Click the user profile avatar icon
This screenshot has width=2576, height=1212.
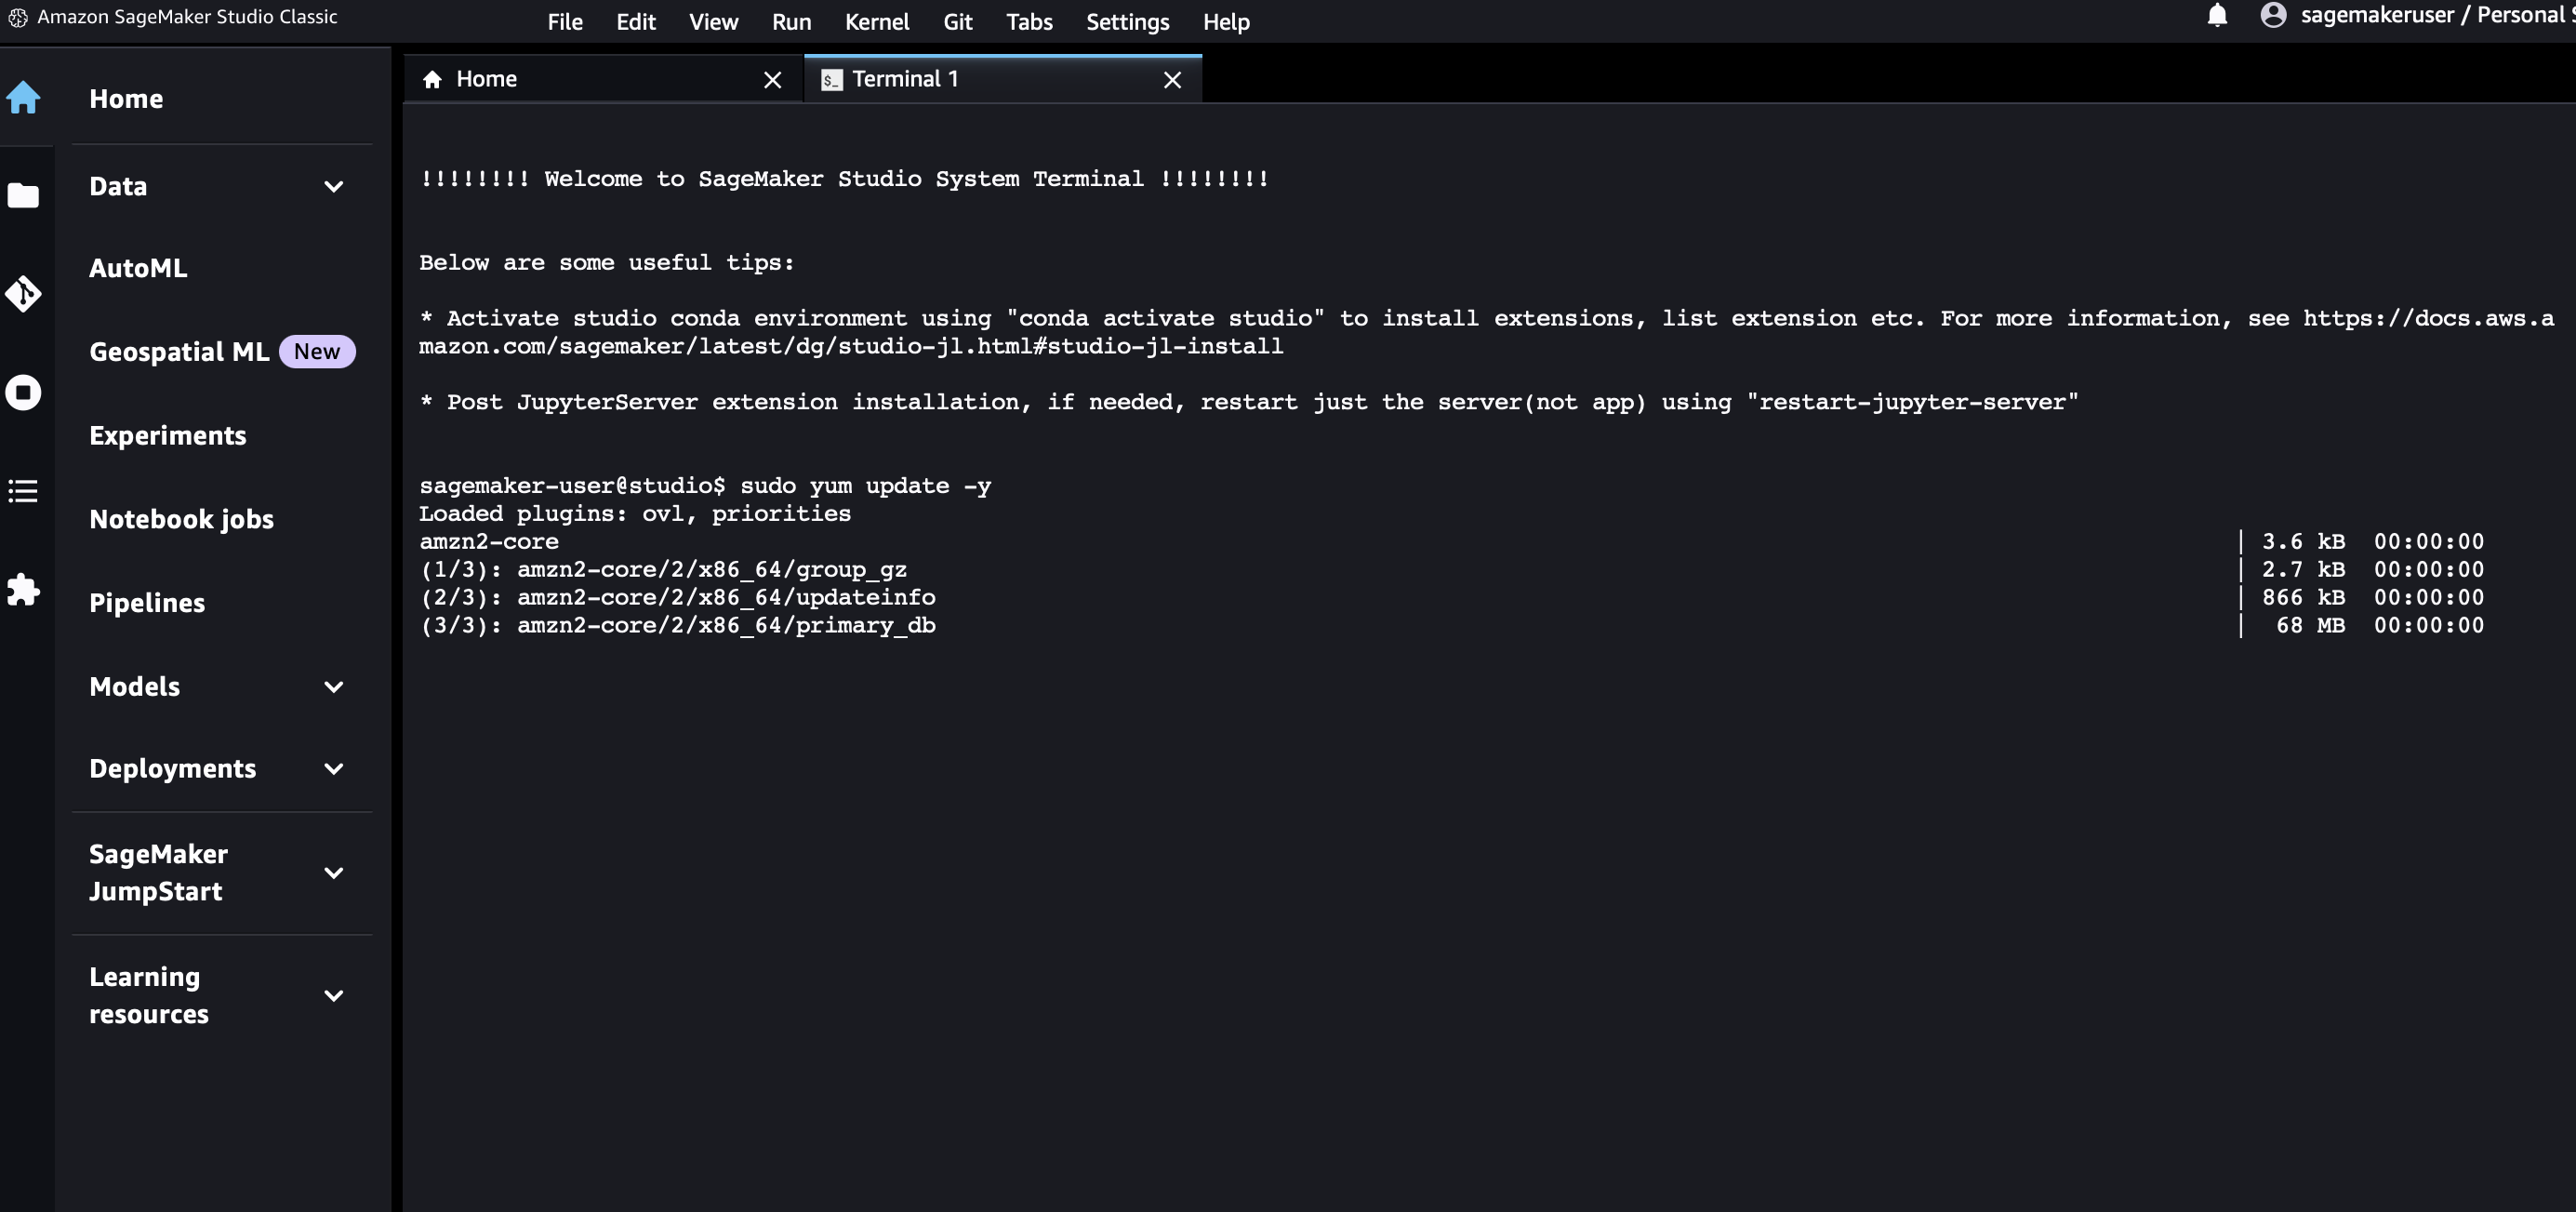pyautogui.click(x=2272, y=16)
